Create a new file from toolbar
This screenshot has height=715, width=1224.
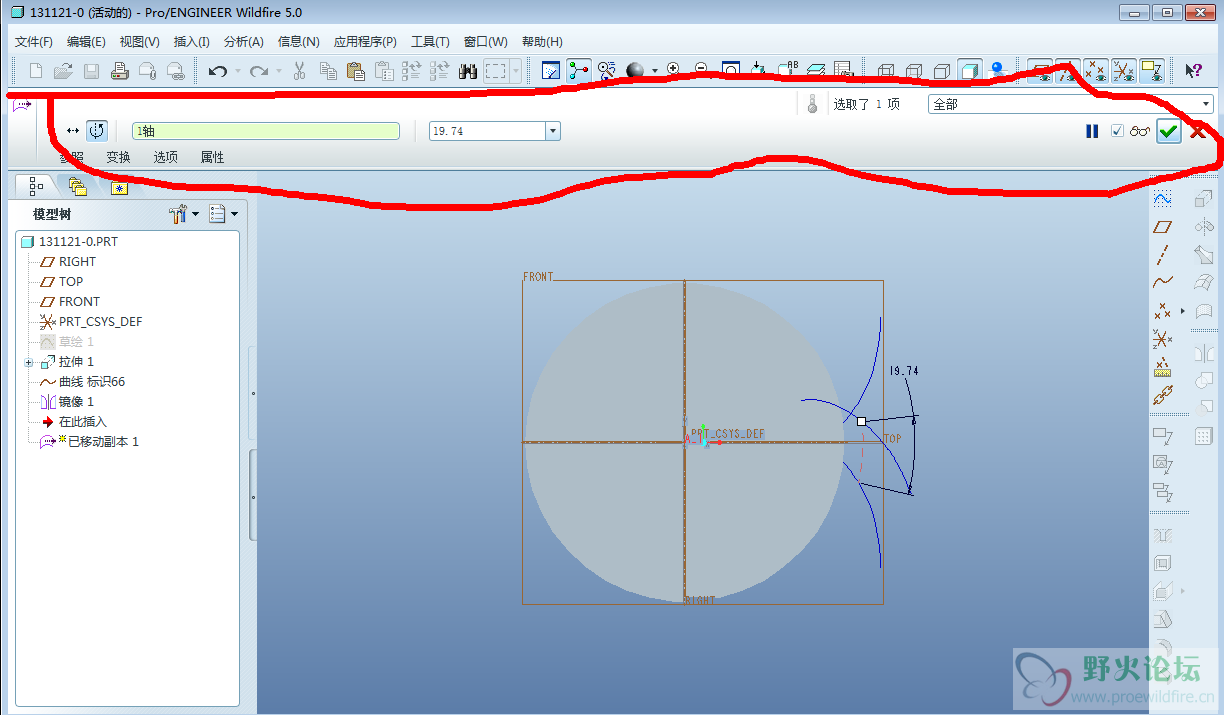click(x=36, y=71)
